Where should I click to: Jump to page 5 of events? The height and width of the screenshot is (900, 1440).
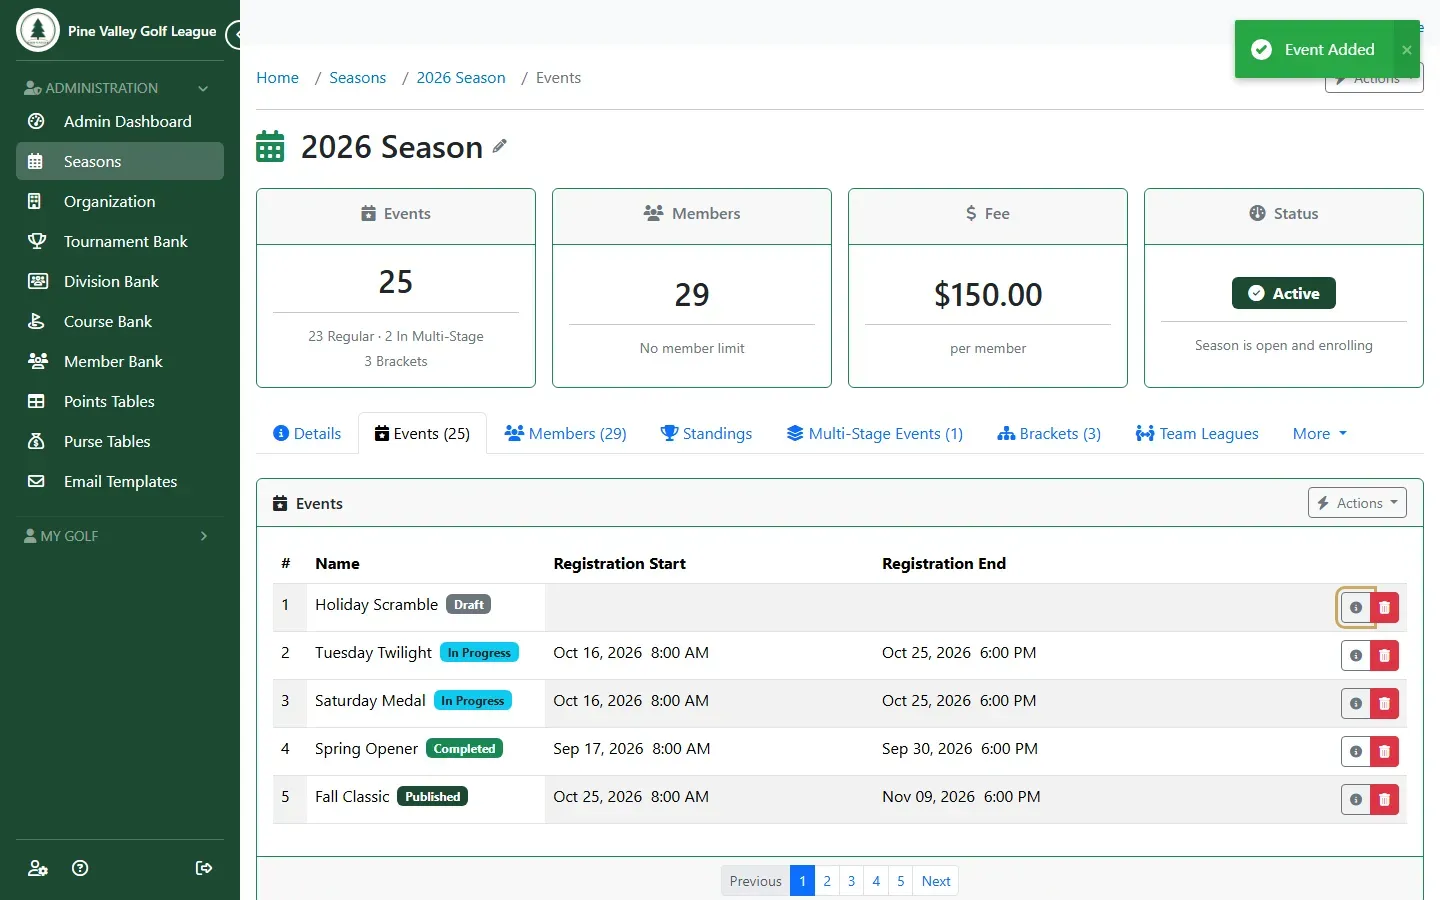[900, 881]
